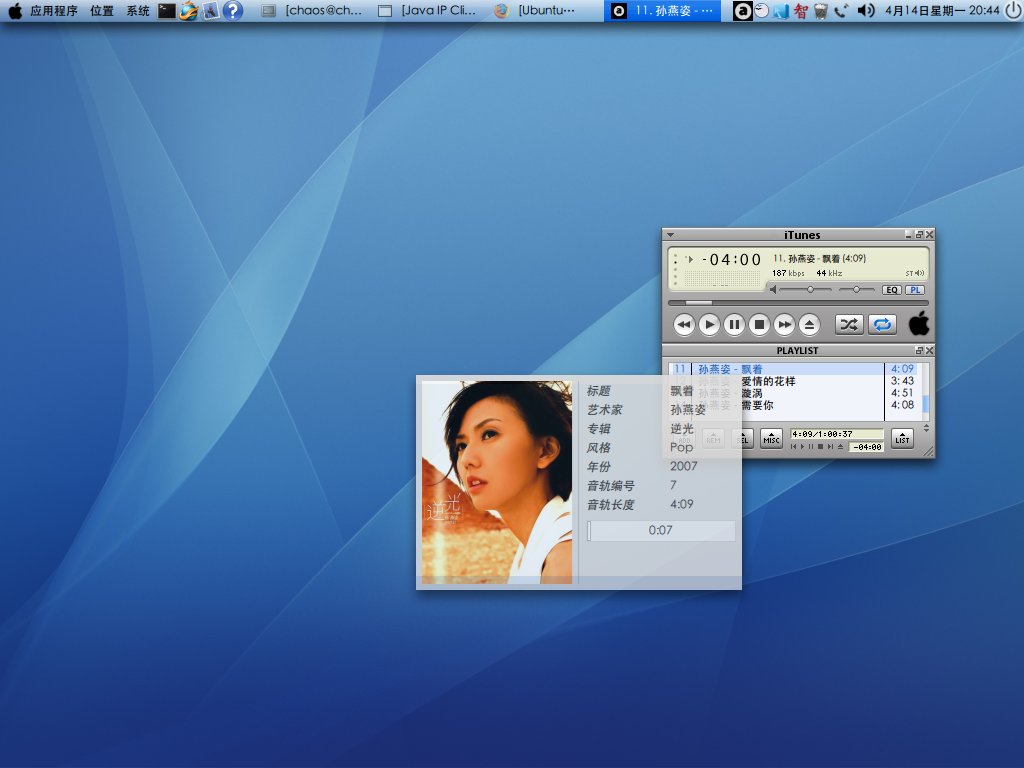The height and width of the screenshot is (768, 1024).
Task: Click the song position seek bar
Action: tap(797, 303)
